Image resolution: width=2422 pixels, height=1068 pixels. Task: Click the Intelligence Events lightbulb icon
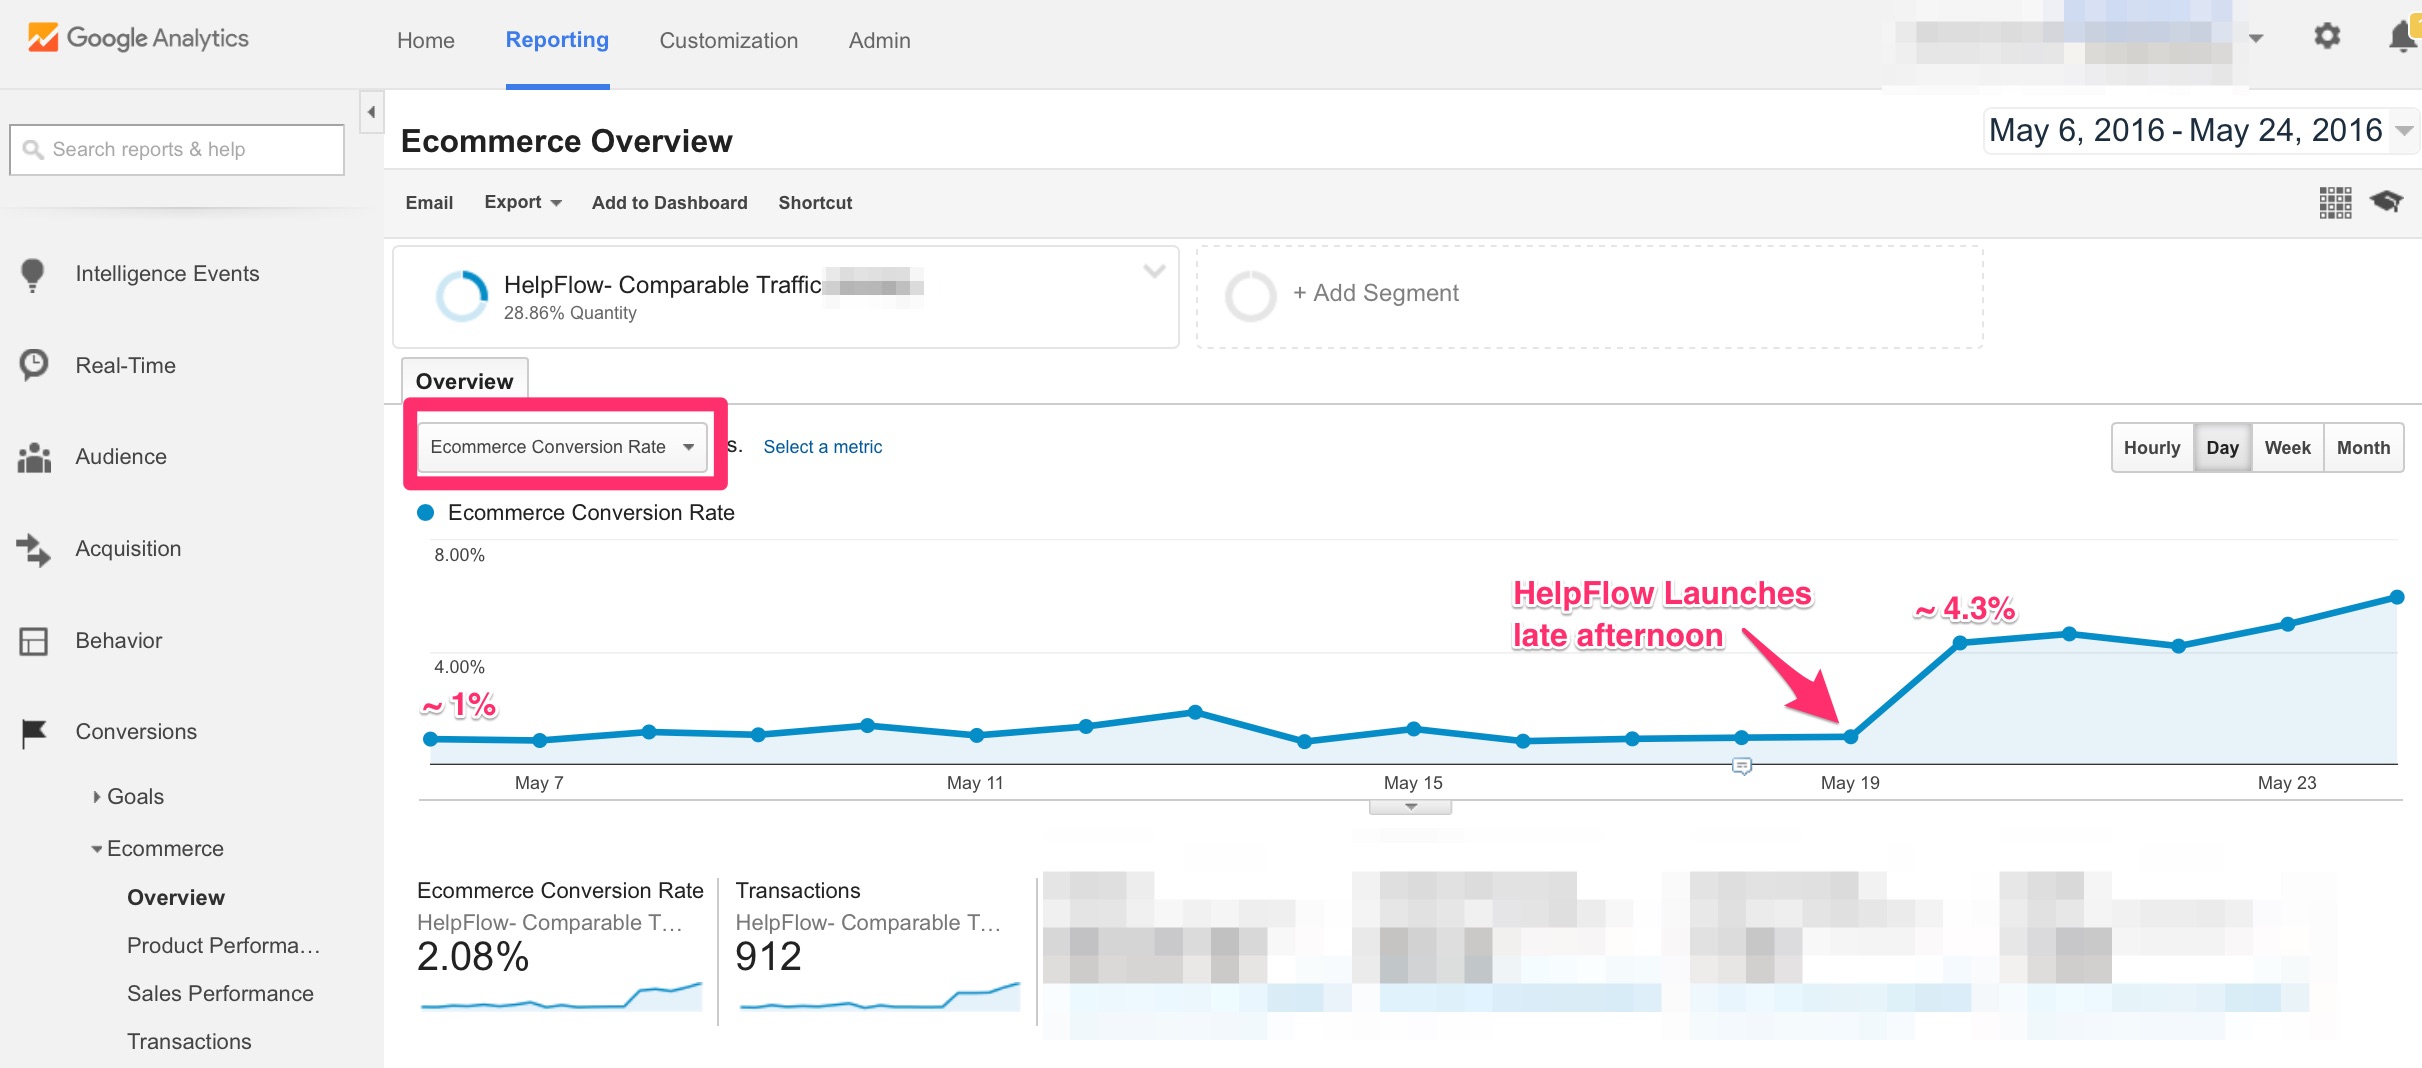[33, 274]
